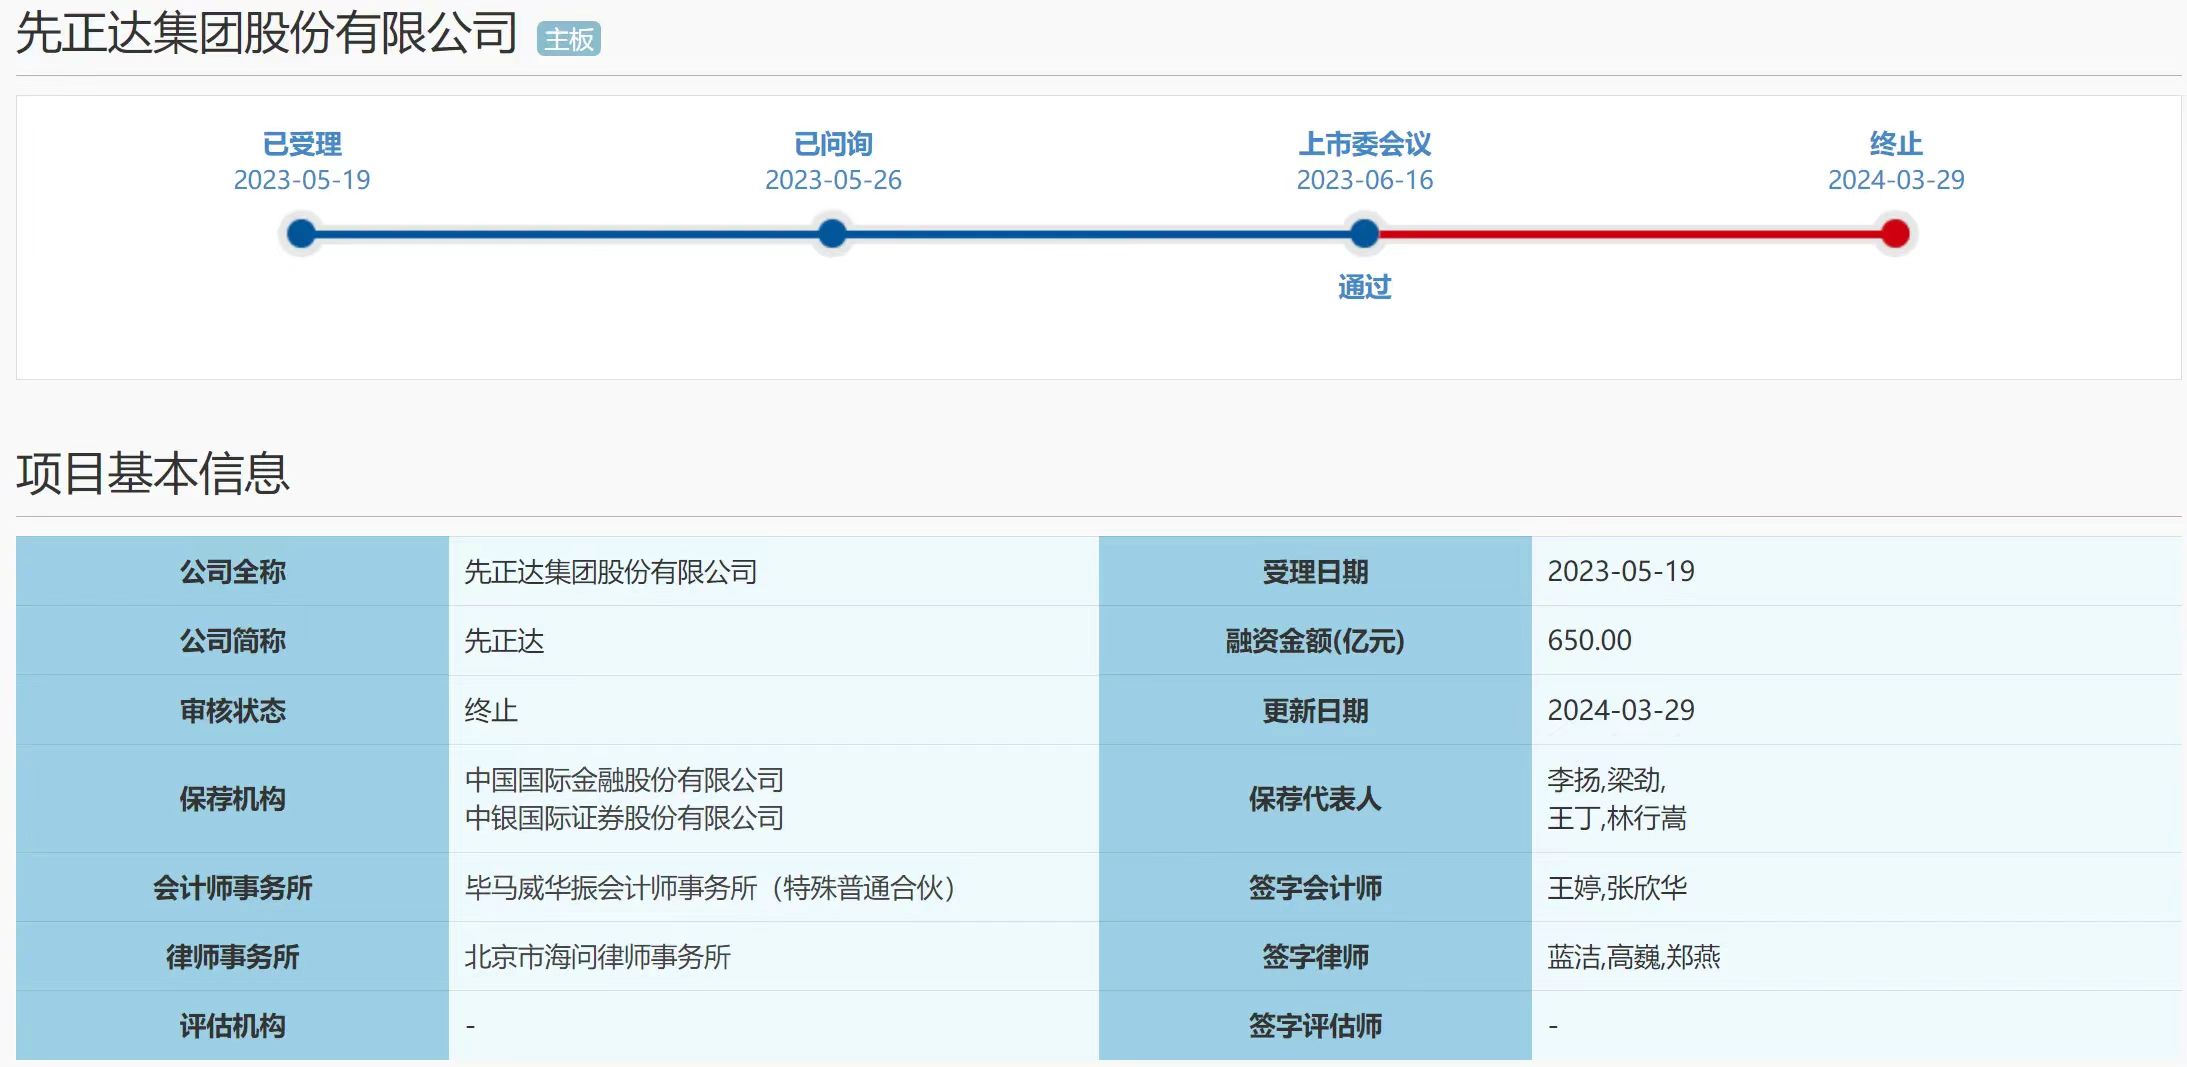Click the lawyers value 蓝洁,高巍,郑燕
Image resolution: width=2187 pixels, height=1067 pixels.
click(1634, 957)
